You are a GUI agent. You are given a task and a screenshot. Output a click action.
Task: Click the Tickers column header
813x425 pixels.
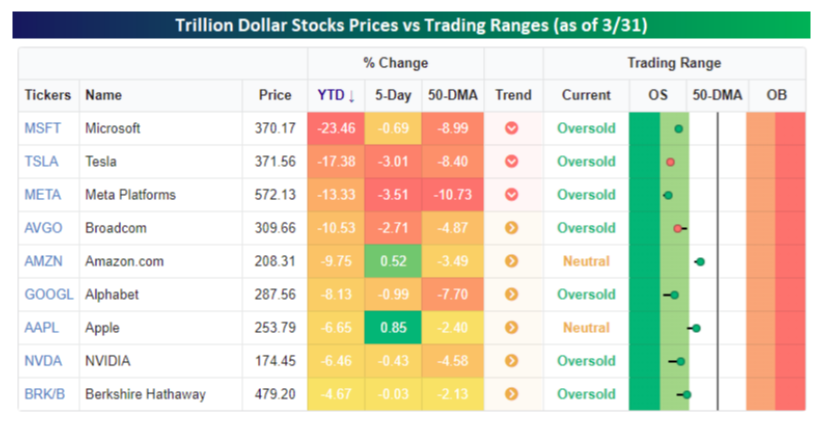tap(48, 95)
